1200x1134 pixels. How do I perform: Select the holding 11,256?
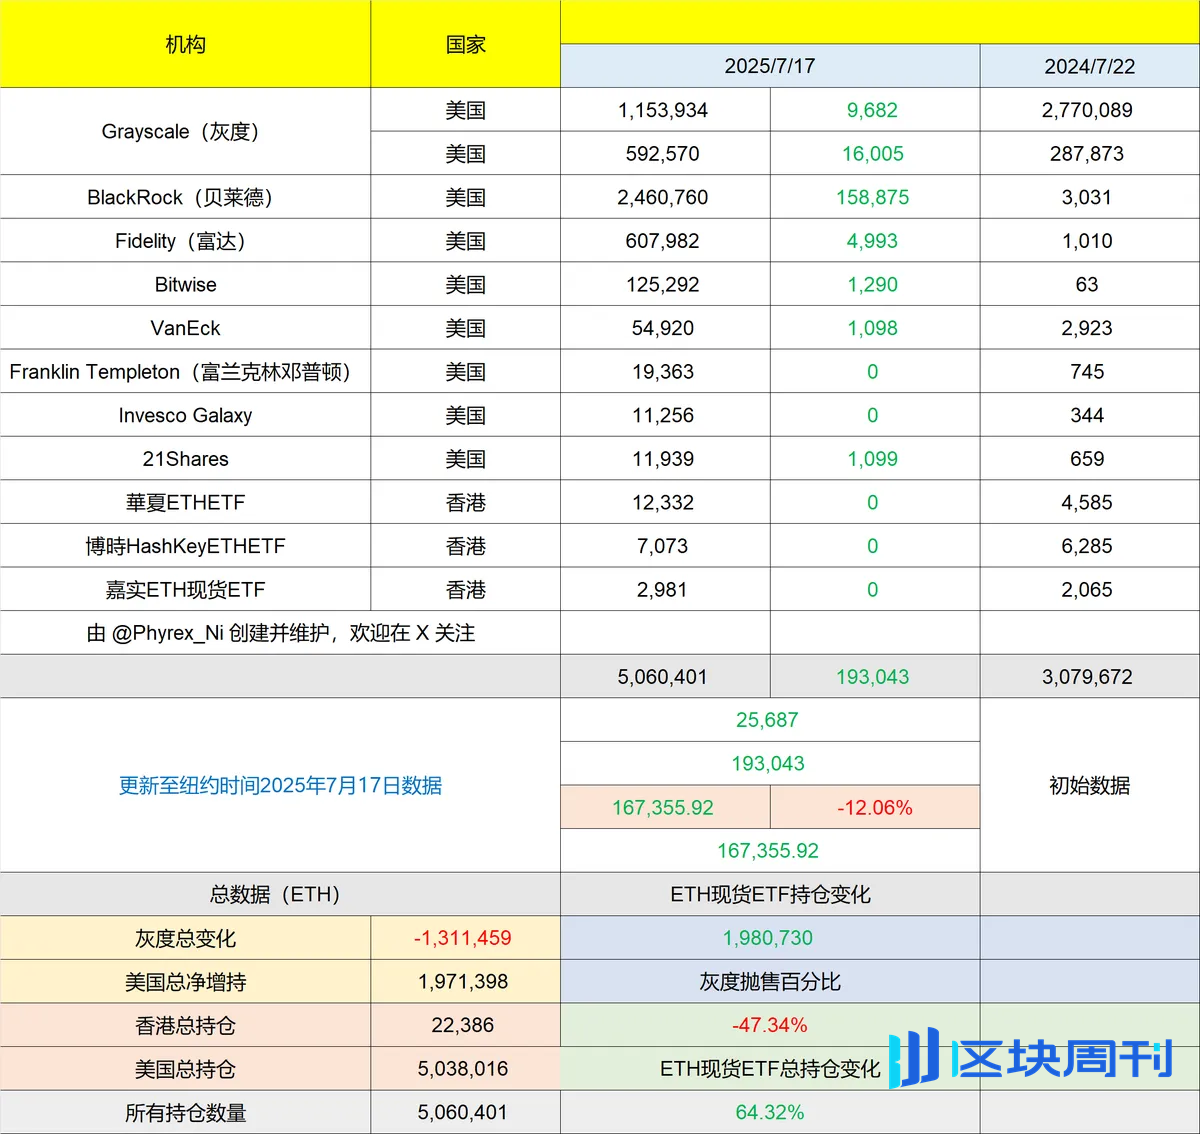663,415
